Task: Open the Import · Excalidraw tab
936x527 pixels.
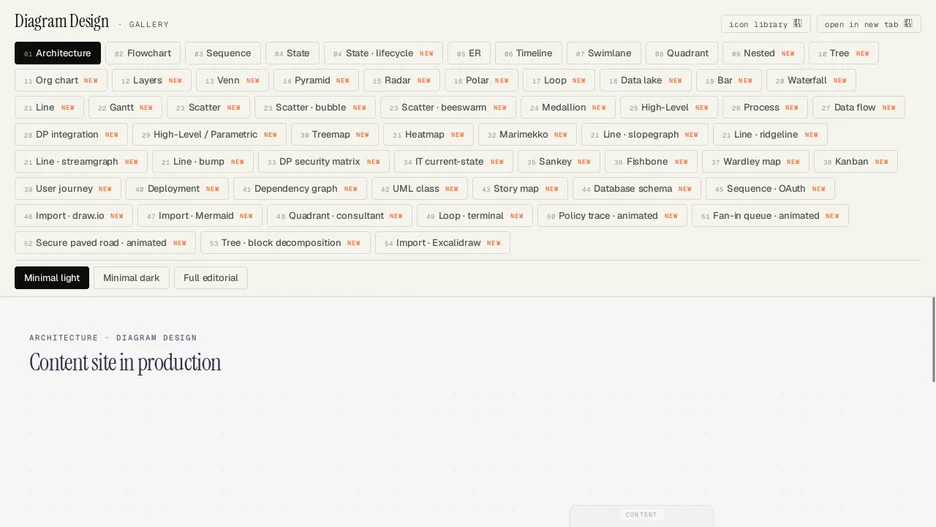Action: pyautogui.click(x=443, y=243)
